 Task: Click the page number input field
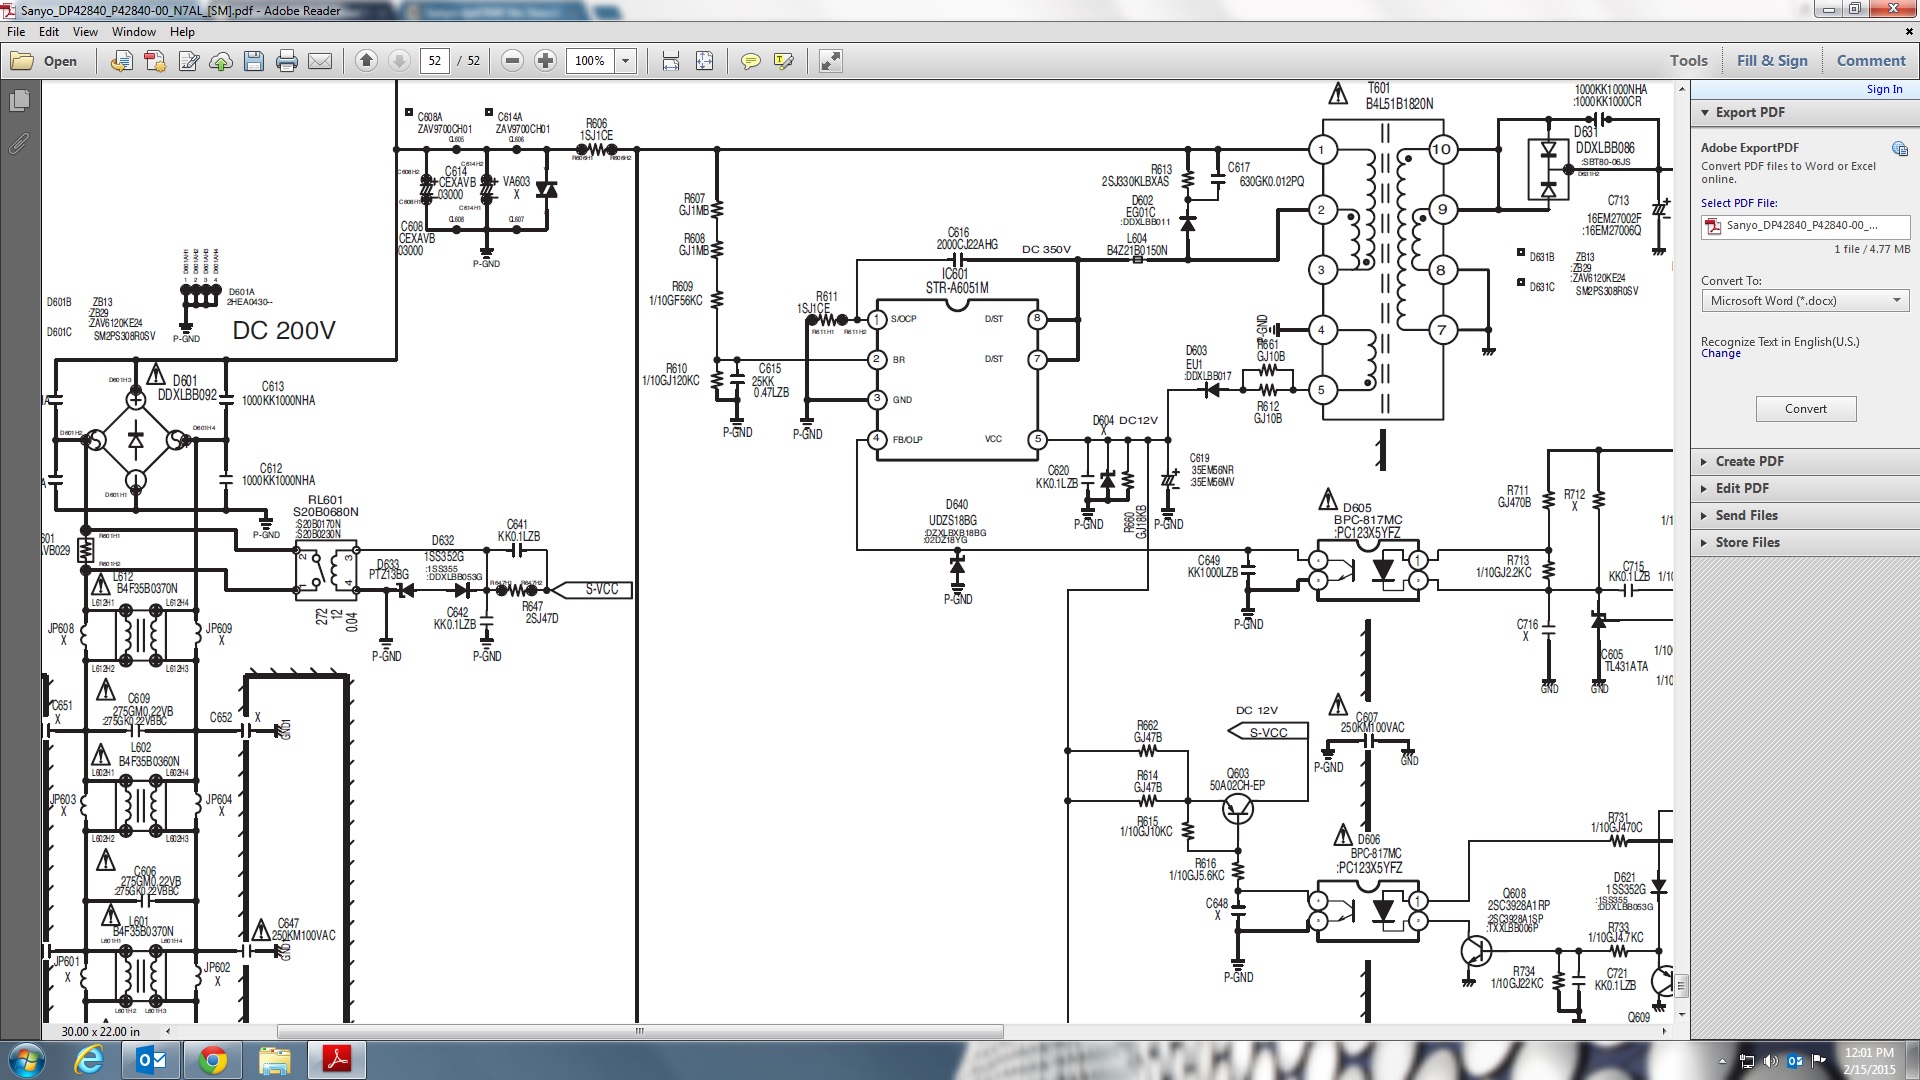435,61
